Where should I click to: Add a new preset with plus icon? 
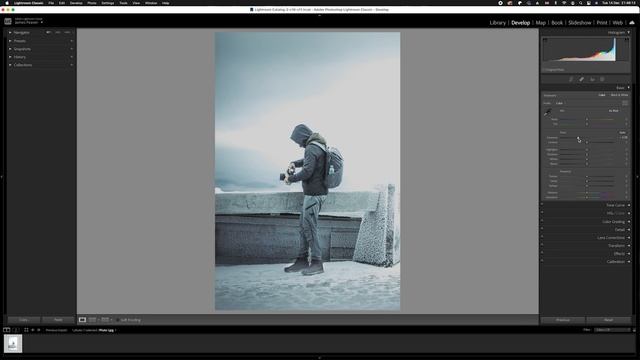point(71,41)
